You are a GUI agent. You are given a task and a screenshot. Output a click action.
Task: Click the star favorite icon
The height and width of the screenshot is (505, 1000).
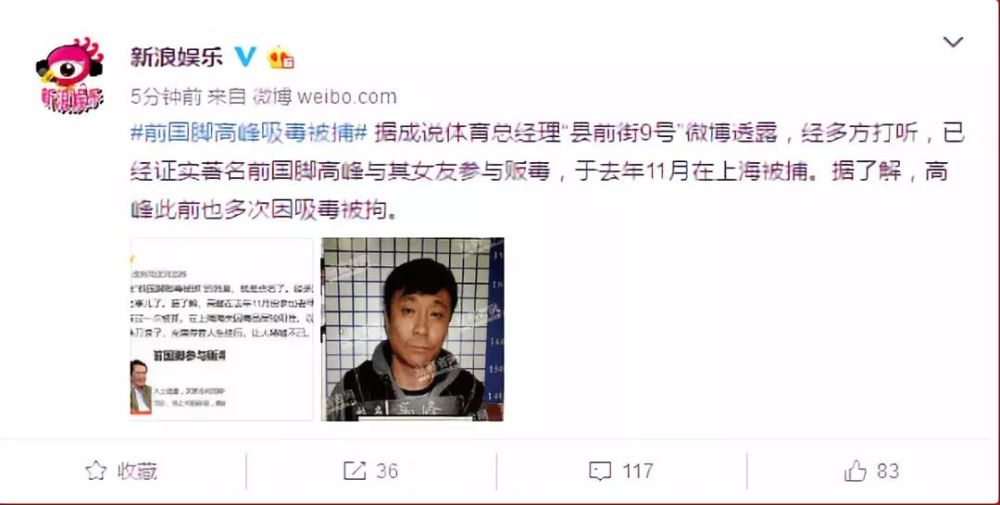[x=96, y=471]
